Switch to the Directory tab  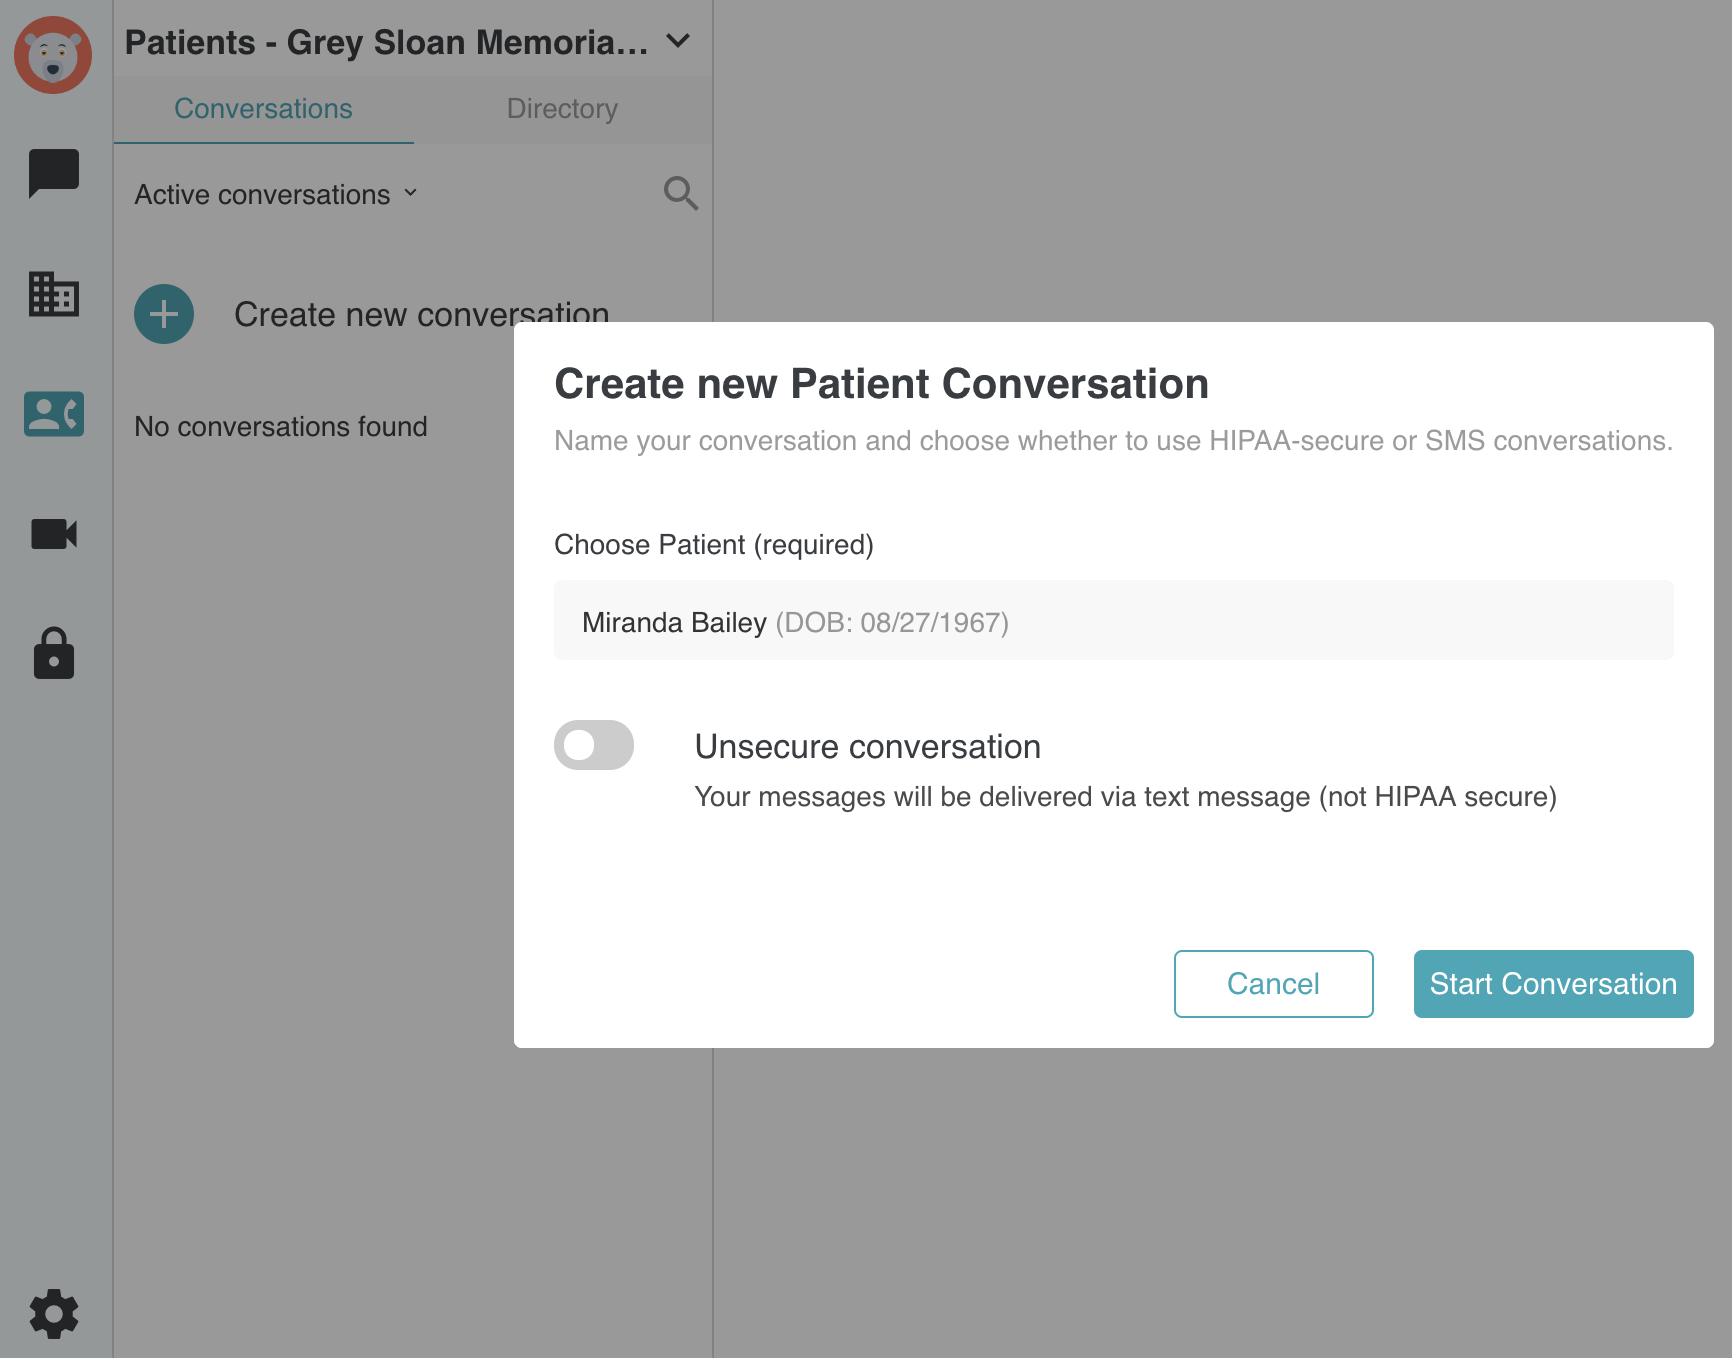point(562,109)
